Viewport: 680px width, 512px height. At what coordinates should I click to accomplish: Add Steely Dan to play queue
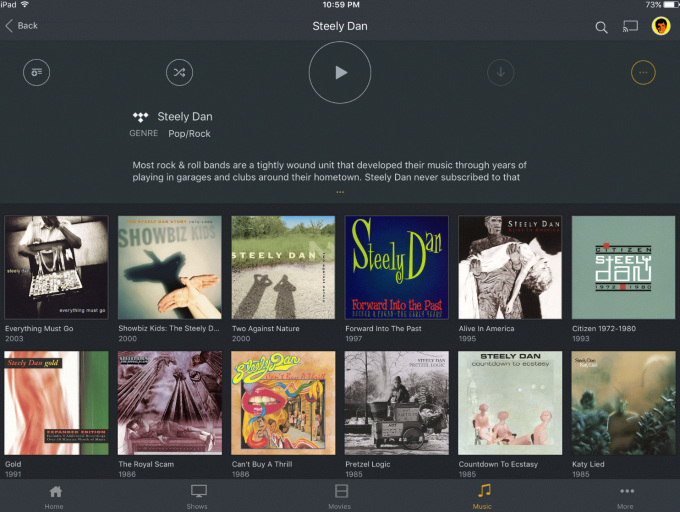[37, 72]
